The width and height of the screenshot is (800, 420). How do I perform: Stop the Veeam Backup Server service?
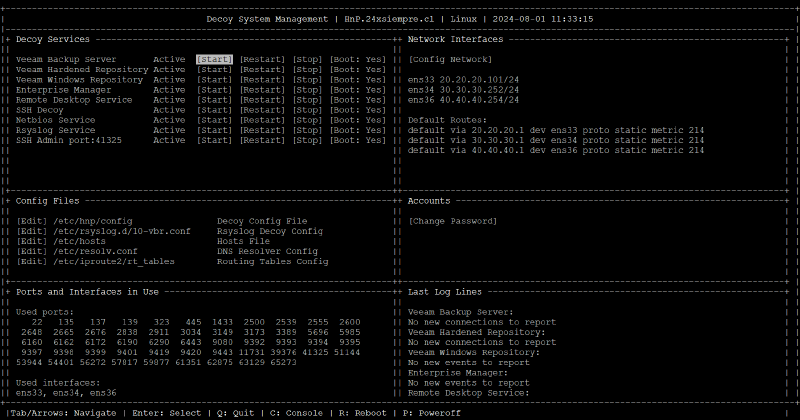[307, 59]
